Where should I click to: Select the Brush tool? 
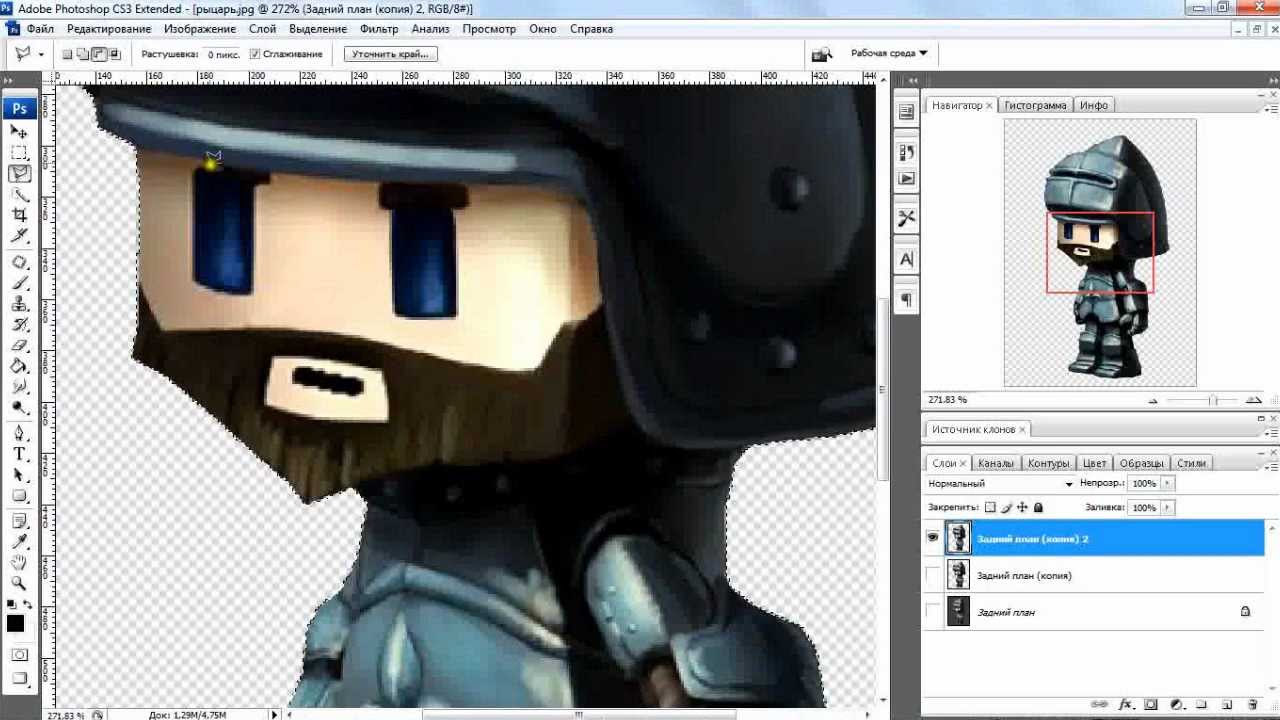pyautogui.click(x=19, y=283)
